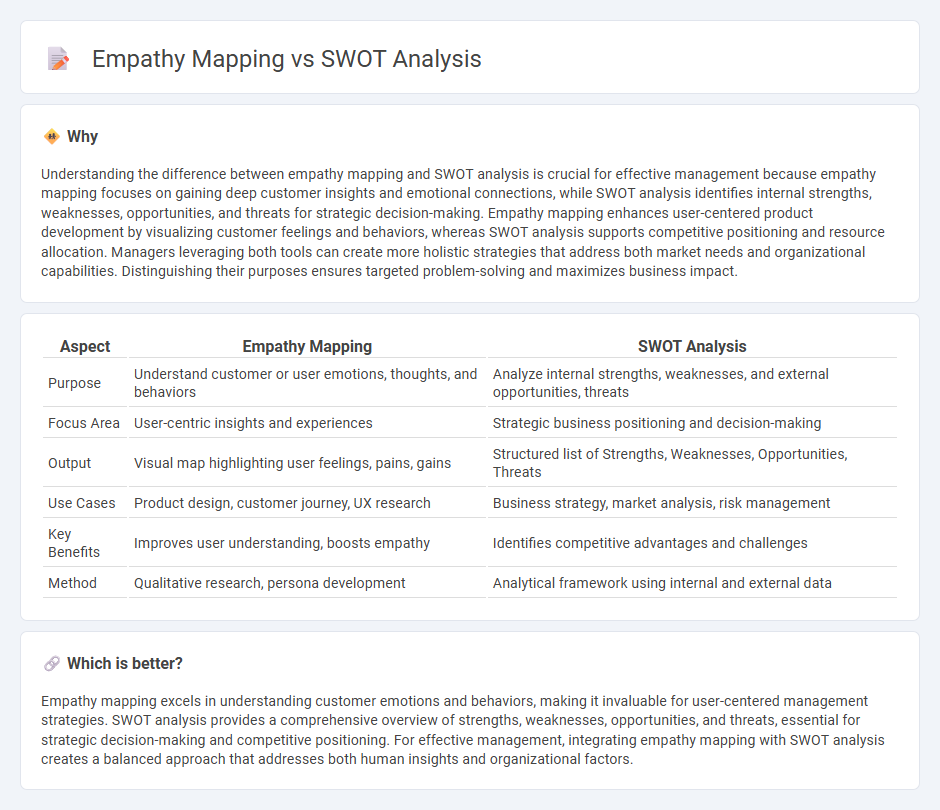Viewport: 940px width, 810px height.
Task: Click the Why section heading
Action: pyautogui.click(x=84, y=136)
